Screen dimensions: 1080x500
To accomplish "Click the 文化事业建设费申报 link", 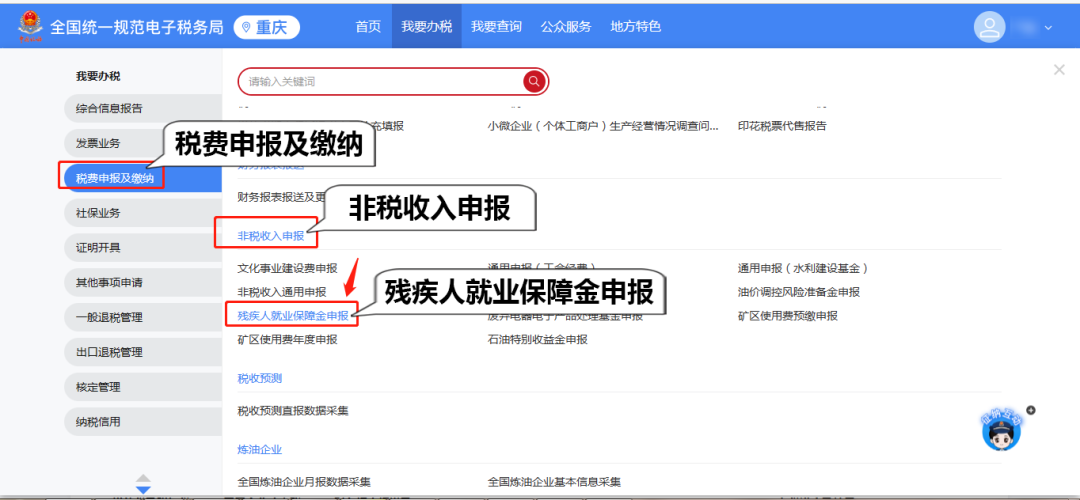I will tap(287, 268).
